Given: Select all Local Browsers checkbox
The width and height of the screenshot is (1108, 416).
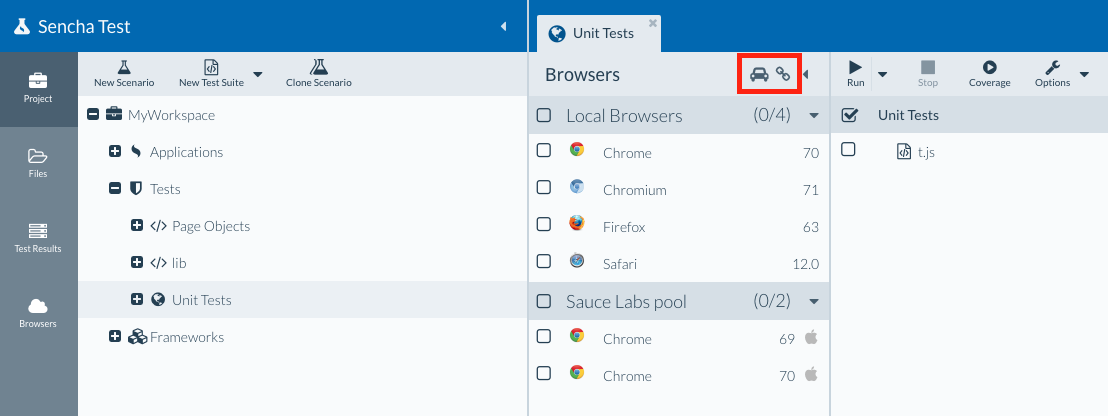Looking at the screenshot, I should [x=544, y=115].
